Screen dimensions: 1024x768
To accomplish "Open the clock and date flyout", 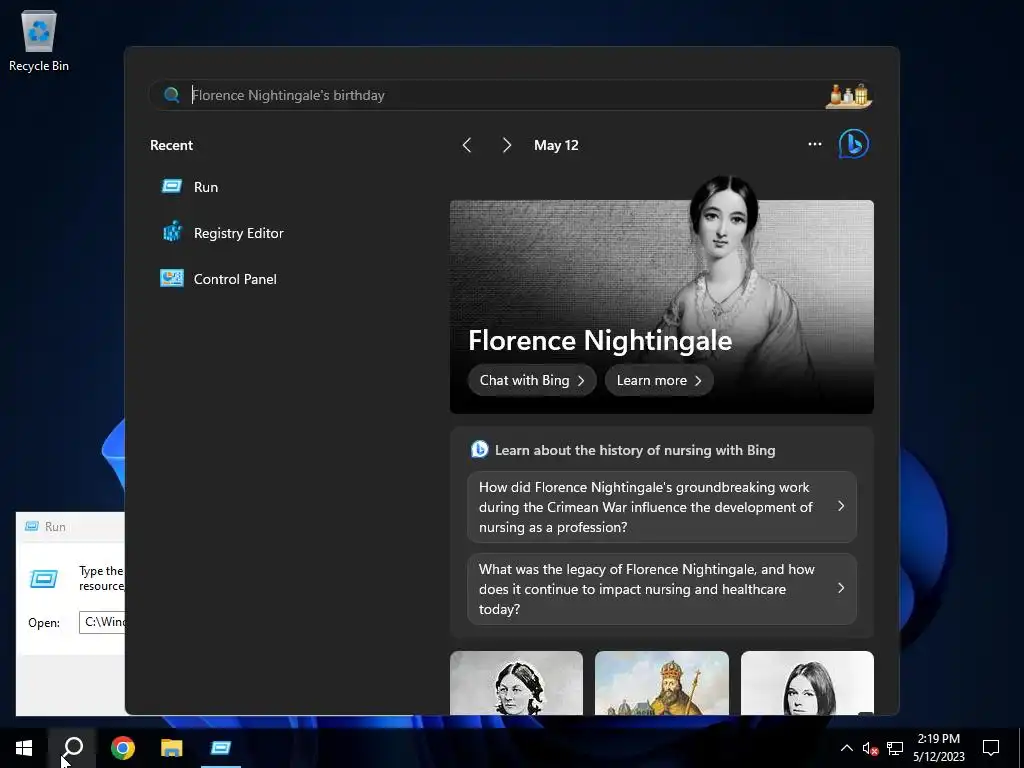I will click(938, 748).
